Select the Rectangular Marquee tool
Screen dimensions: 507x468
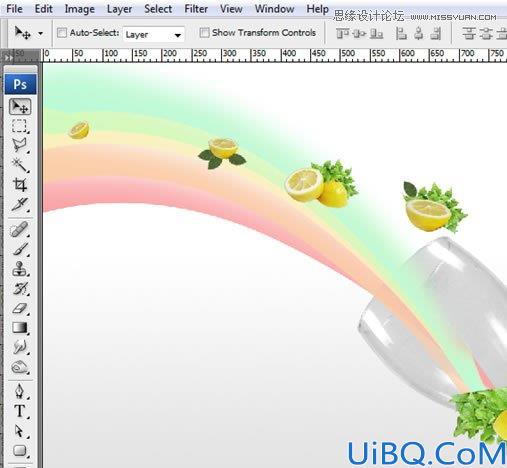point(19,126)
